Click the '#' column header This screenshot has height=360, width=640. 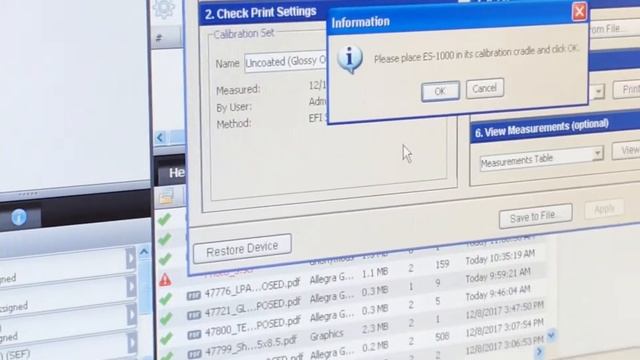pos(159,38)
